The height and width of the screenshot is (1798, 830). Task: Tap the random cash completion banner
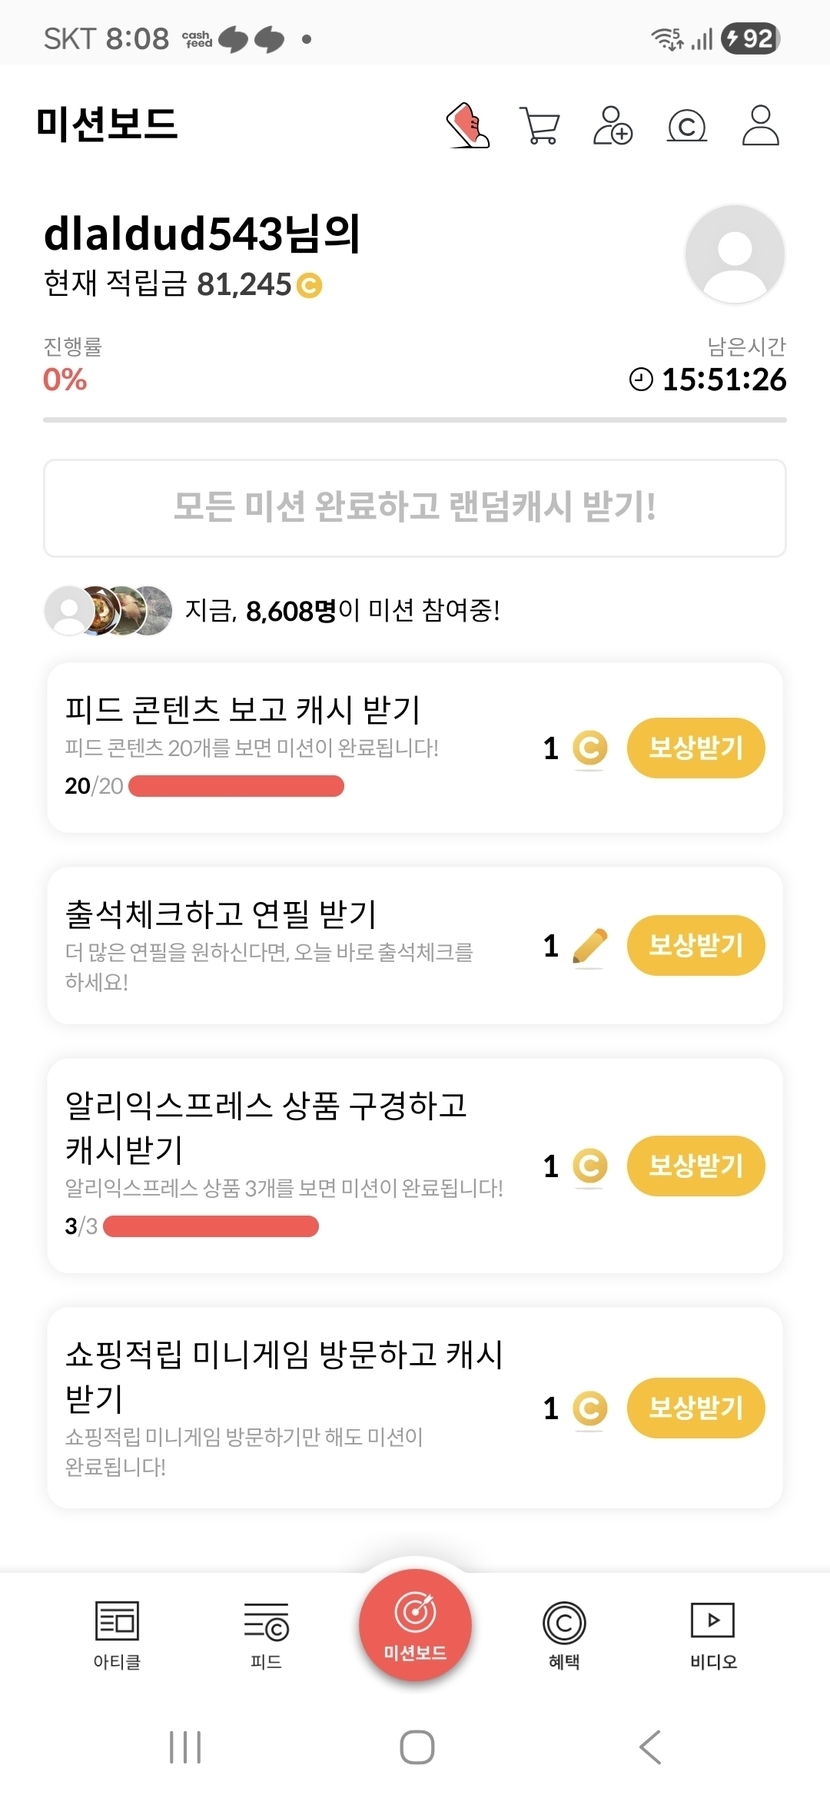point(415,508)
